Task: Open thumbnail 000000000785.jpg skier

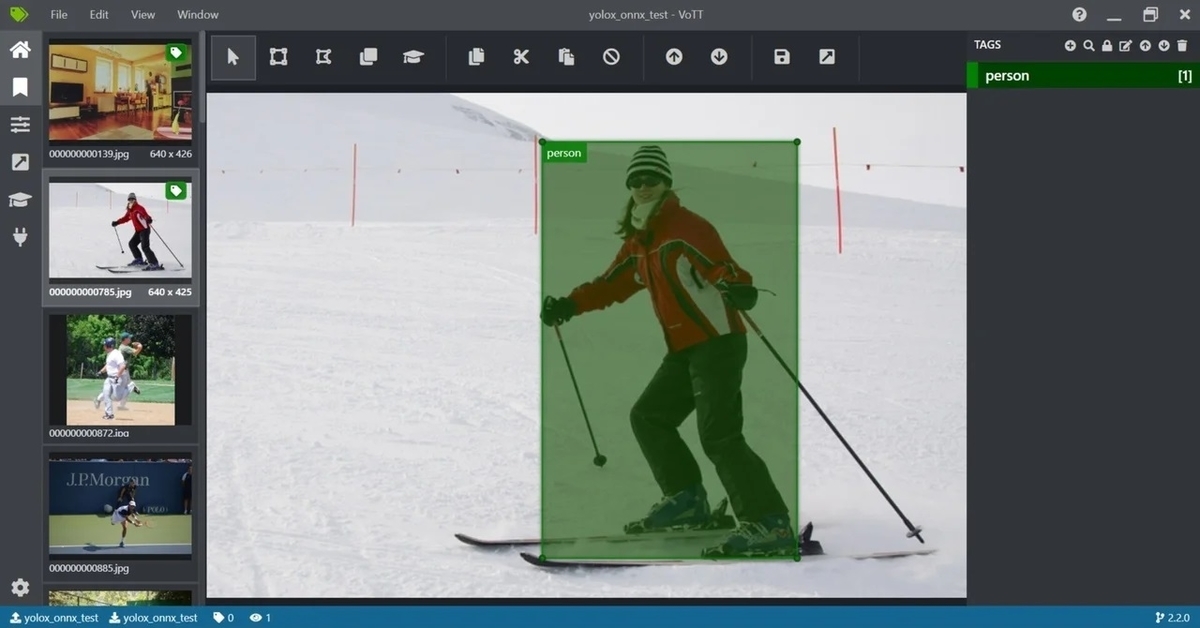Action: click(120, 229)
